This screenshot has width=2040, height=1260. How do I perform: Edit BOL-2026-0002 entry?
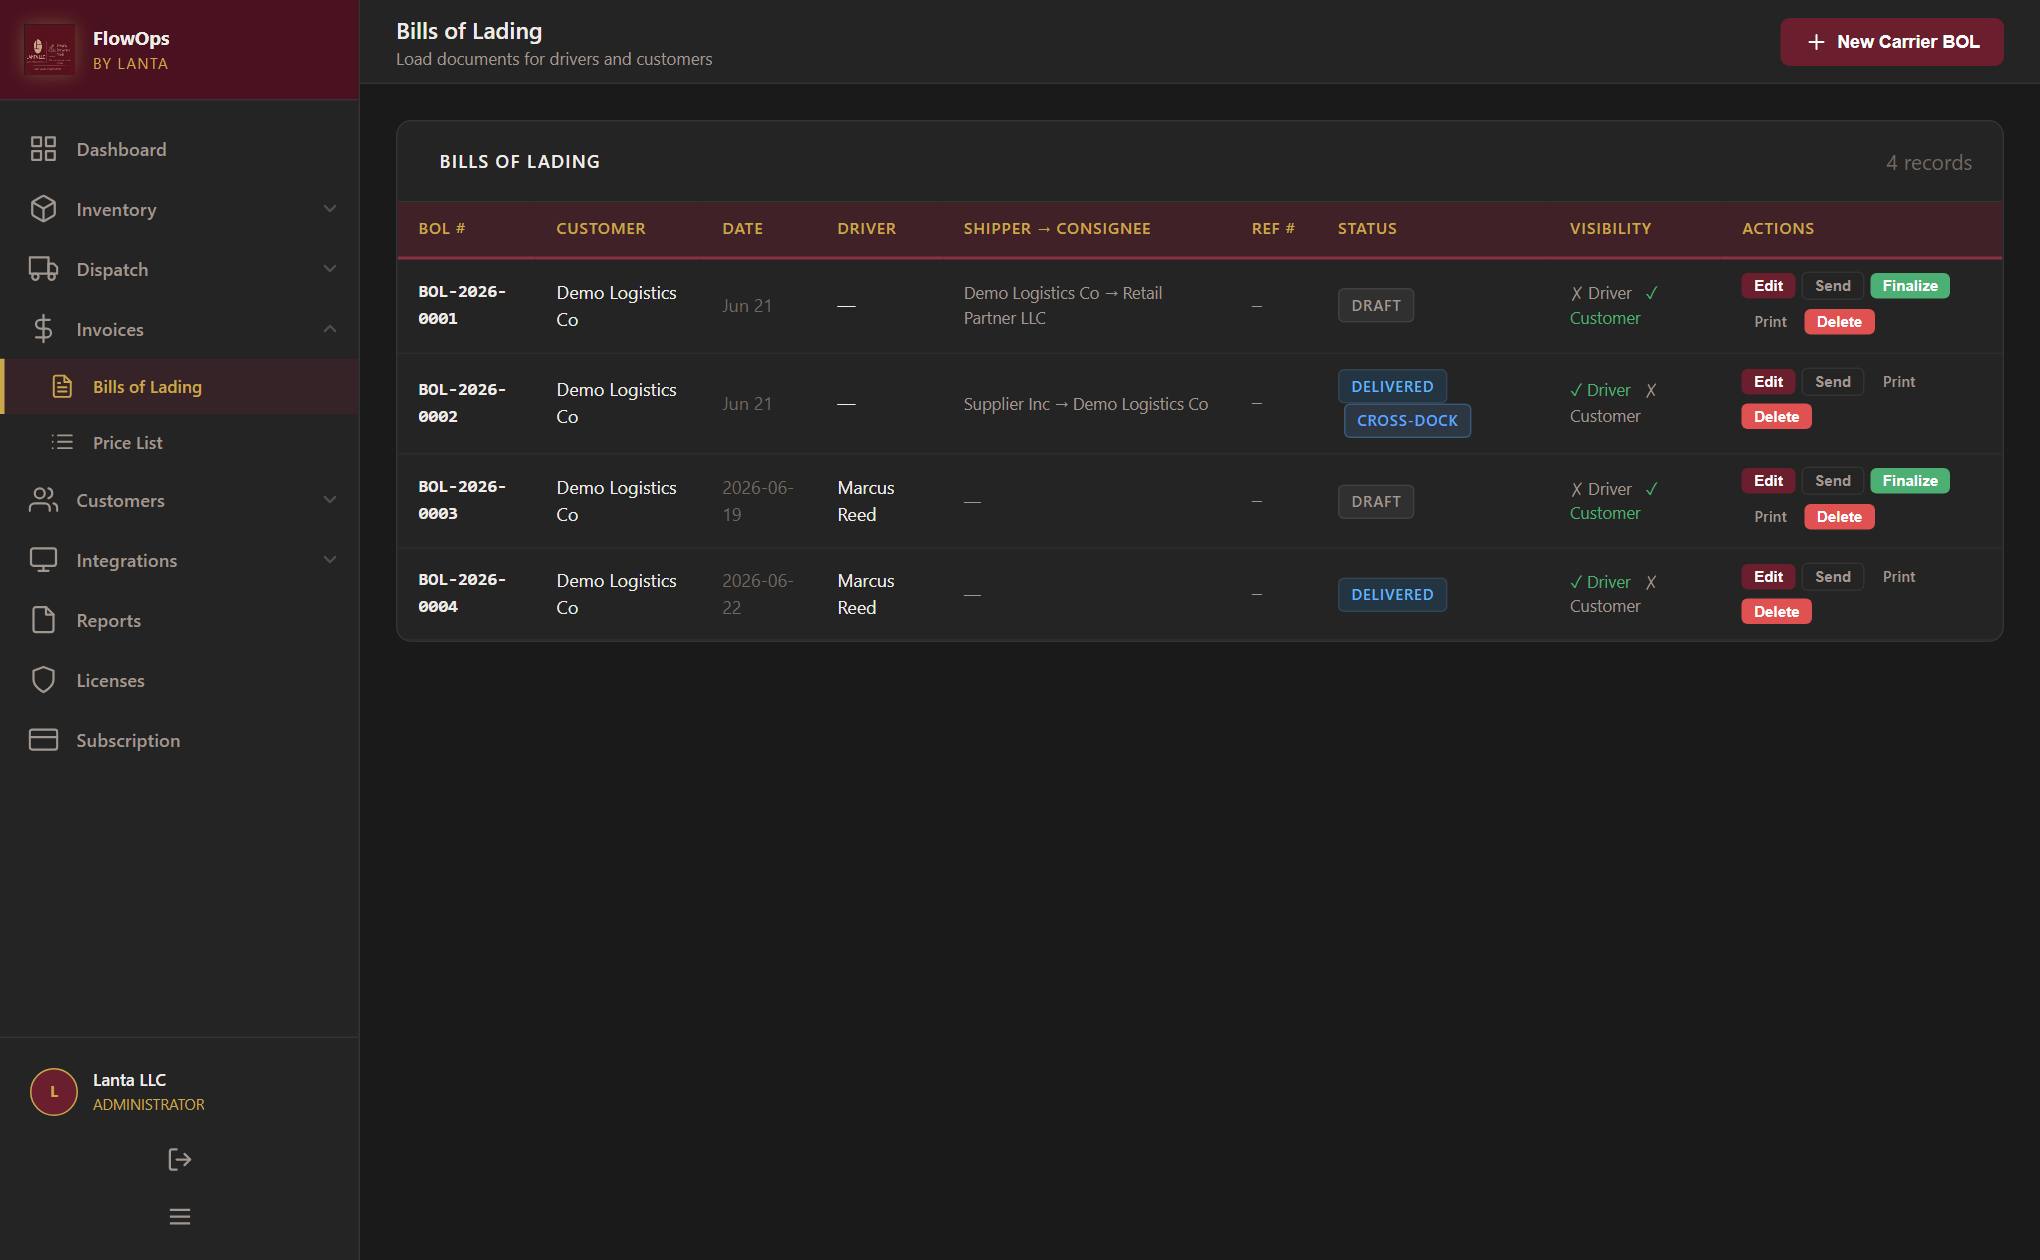click(x=1767, y=382)
